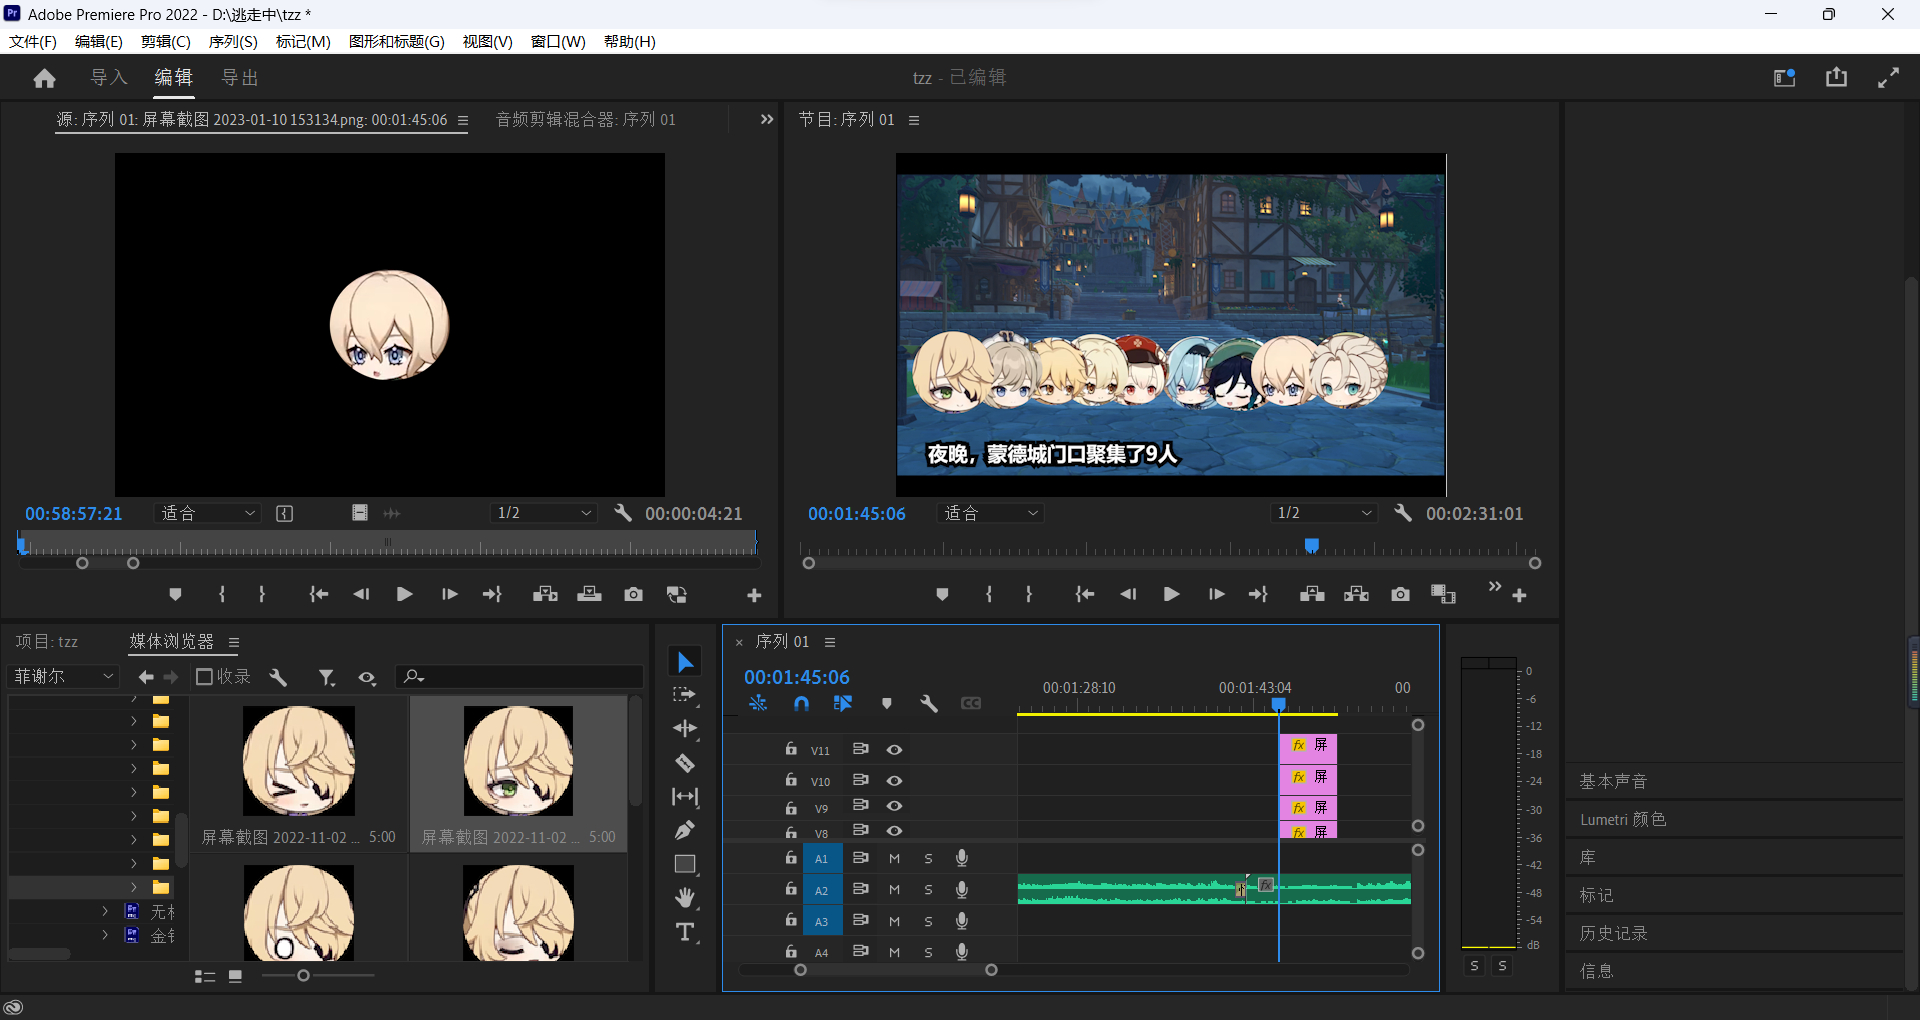This screenshot has width=1920, height=1020.
Task: Expand the 无 project item
Action: [105, 911]
